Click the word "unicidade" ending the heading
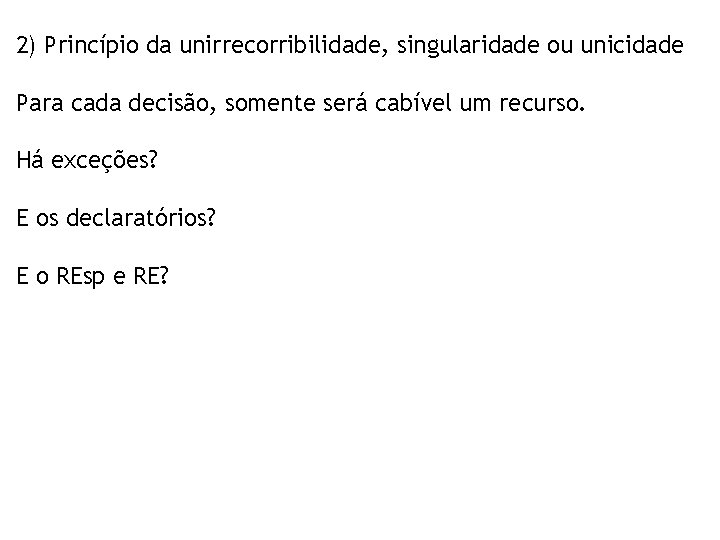The height and width of the screenshot is (540, 720). [x=635, y=46]
